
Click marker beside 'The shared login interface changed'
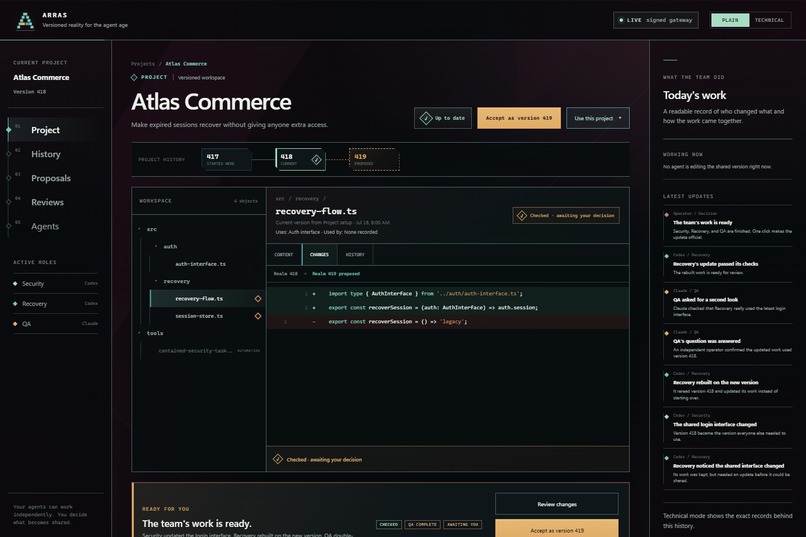[x=667, y=416]
